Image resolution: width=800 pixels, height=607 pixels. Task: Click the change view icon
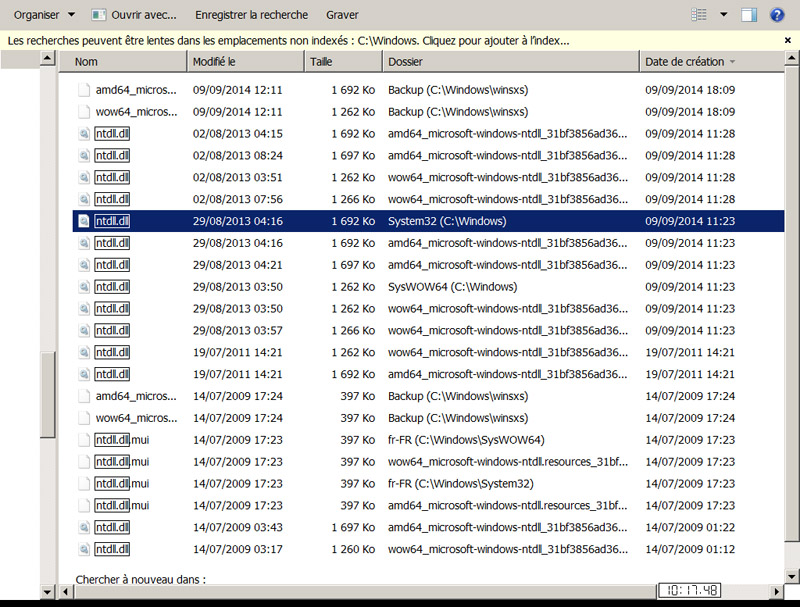pyautogui.click(x=699, y=15)
